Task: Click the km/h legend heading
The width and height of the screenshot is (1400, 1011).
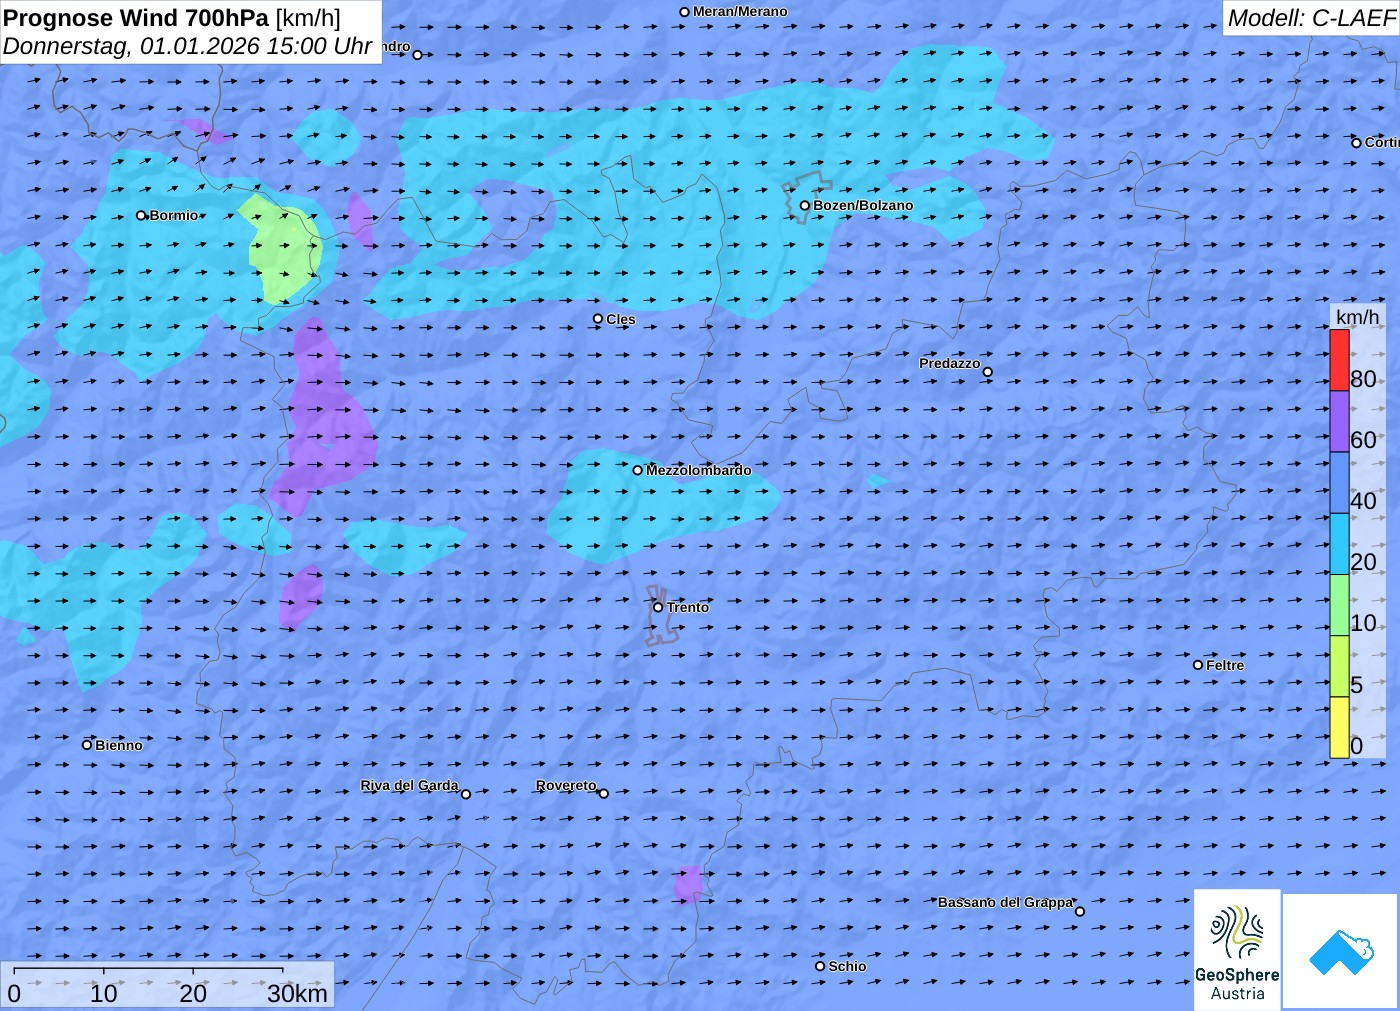Action: click(1357, 317)
